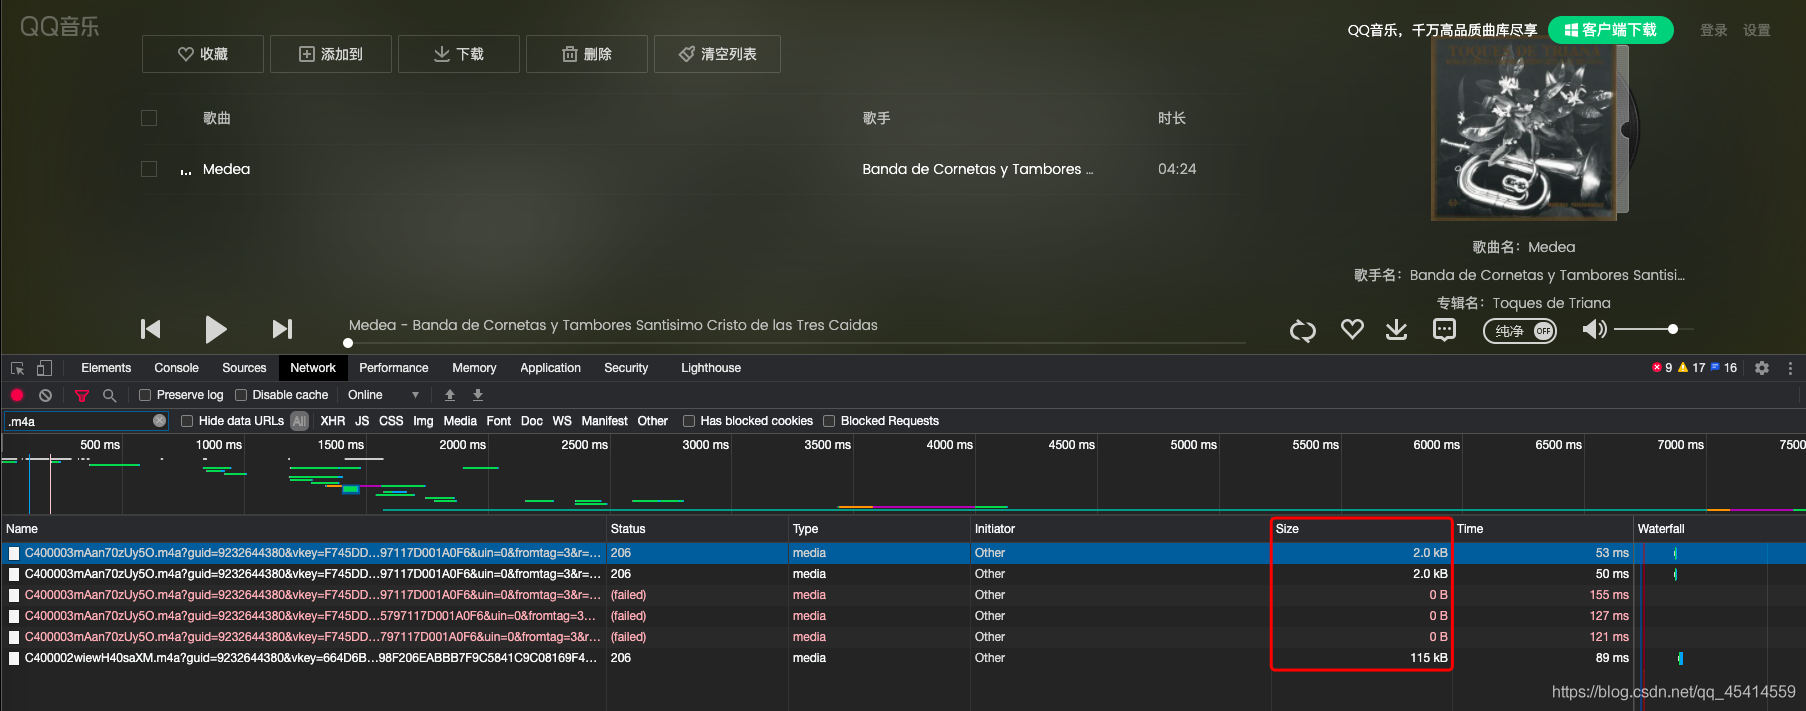This screenshot has width=1806, height=711.
Task: Check the Hide data URLs checkbox
Action: [187, 421]
